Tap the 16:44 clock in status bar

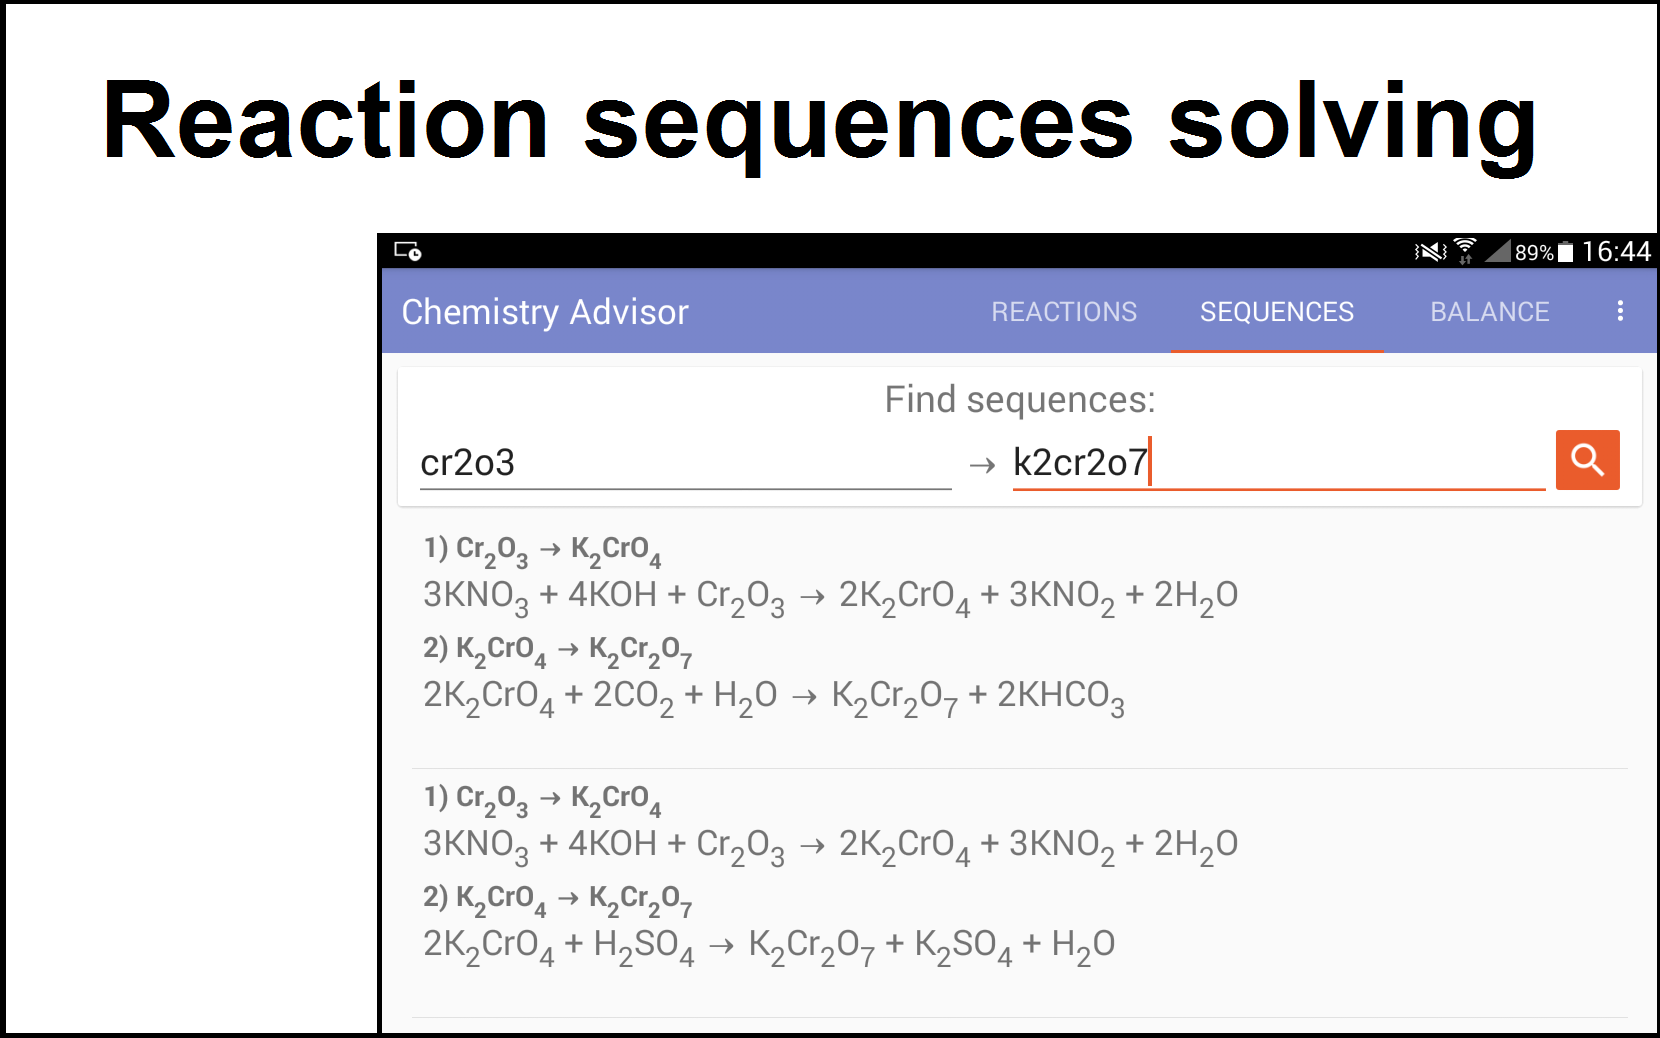pyautogui.click(x=1616, y=251)
